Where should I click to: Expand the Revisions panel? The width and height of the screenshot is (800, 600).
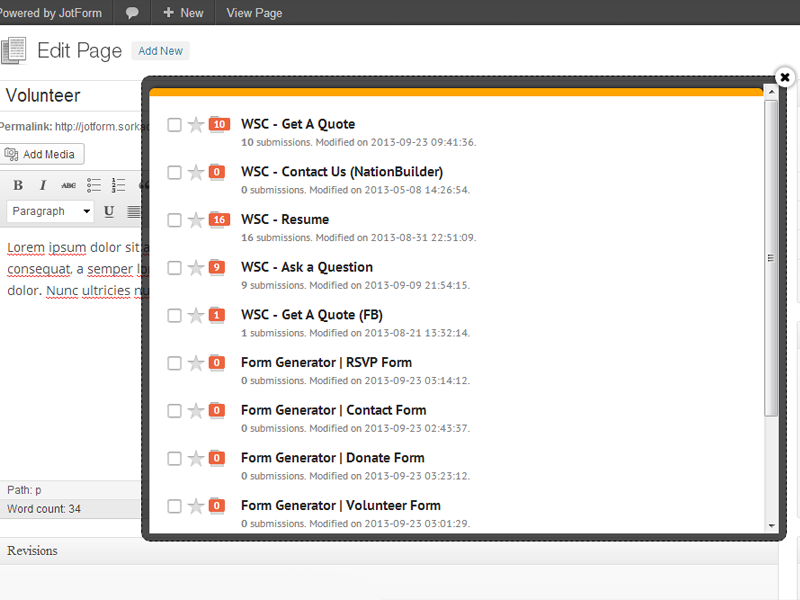pos(32,551)
